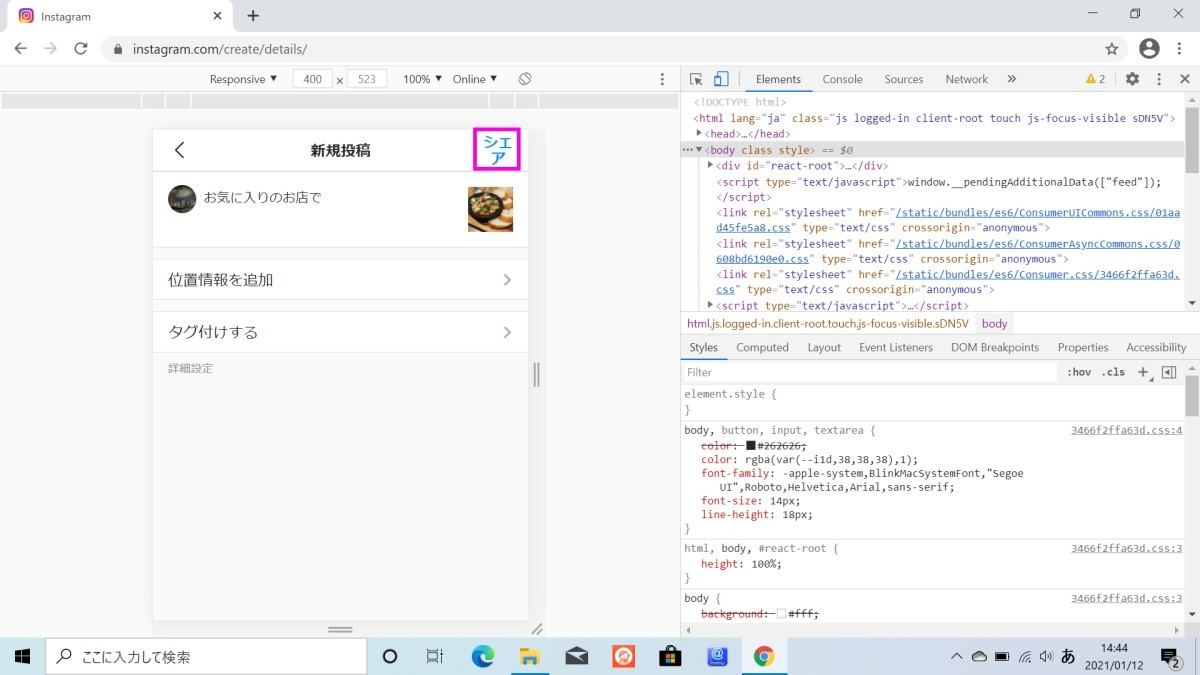Open ConsumerUICommons.css stylesheet link
Viewport: 1200px width, 675px height.
click(x=1038, y=213)
